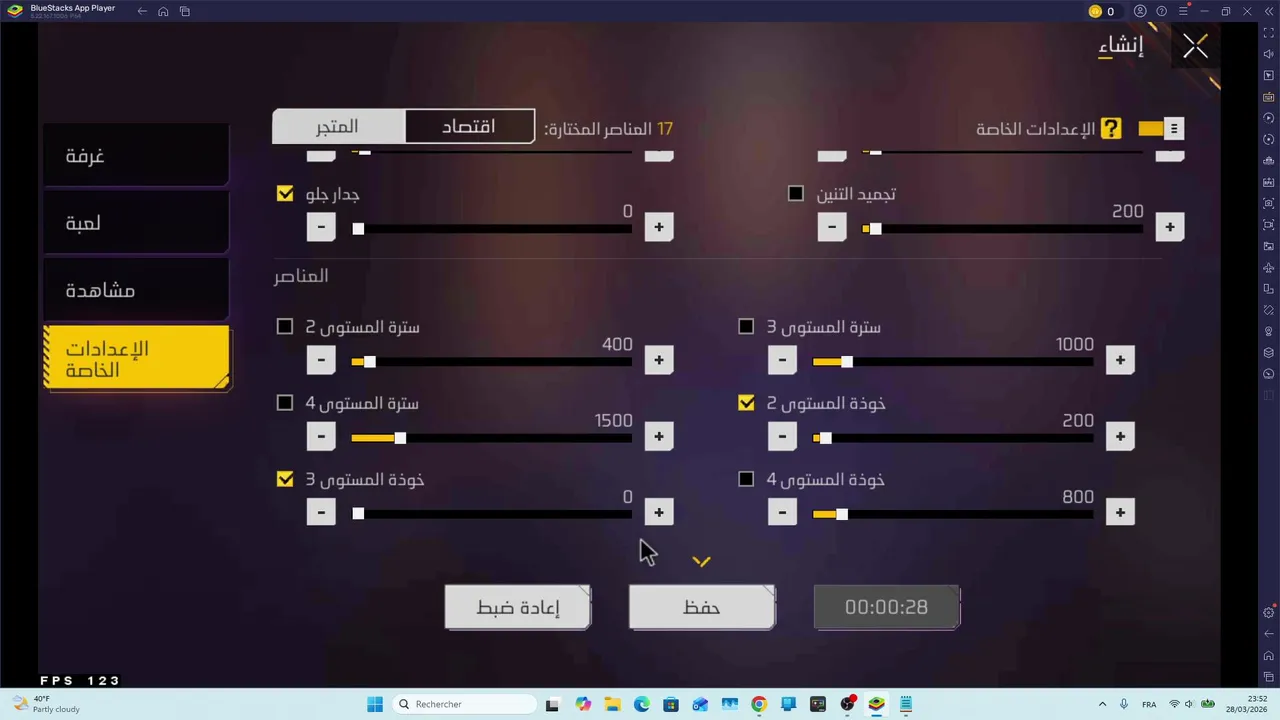The height and width of the screenshot is (720, 1280).
Task: Open the yellow question mark help icon
Action: [x=1111, y=129]
